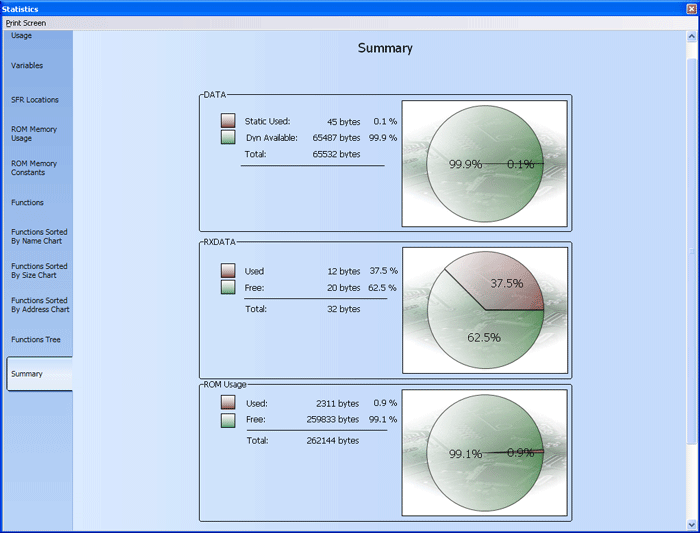Click the '37.5 %' value in the RXDATA table

pos(383,271)
